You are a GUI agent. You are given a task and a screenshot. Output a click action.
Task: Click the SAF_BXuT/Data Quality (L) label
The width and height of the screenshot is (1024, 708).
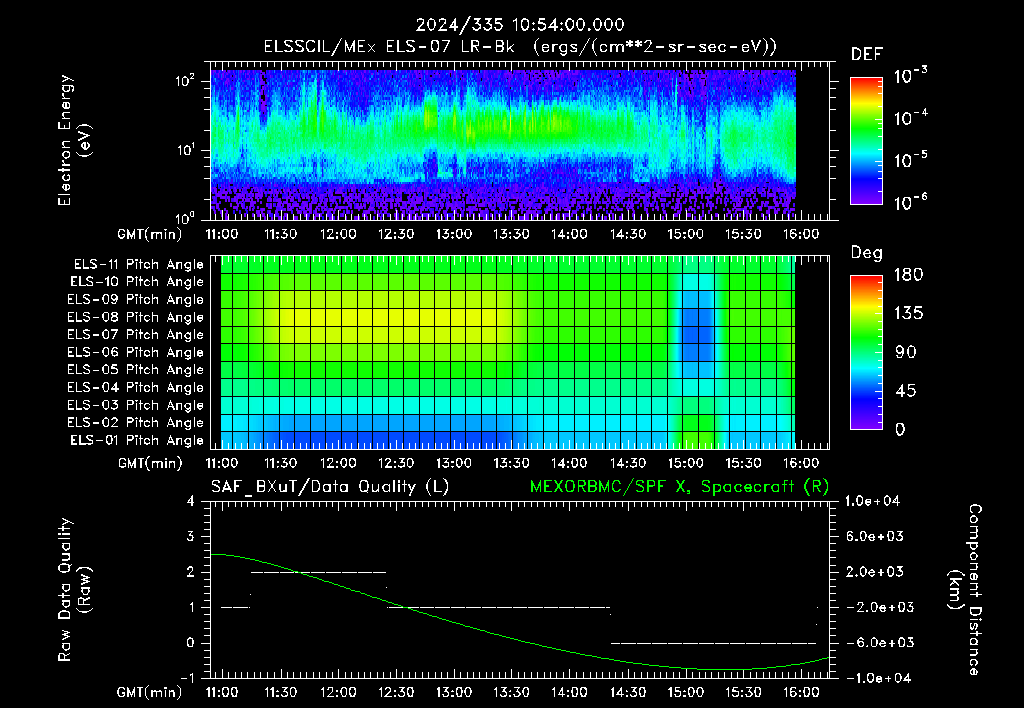330,487
